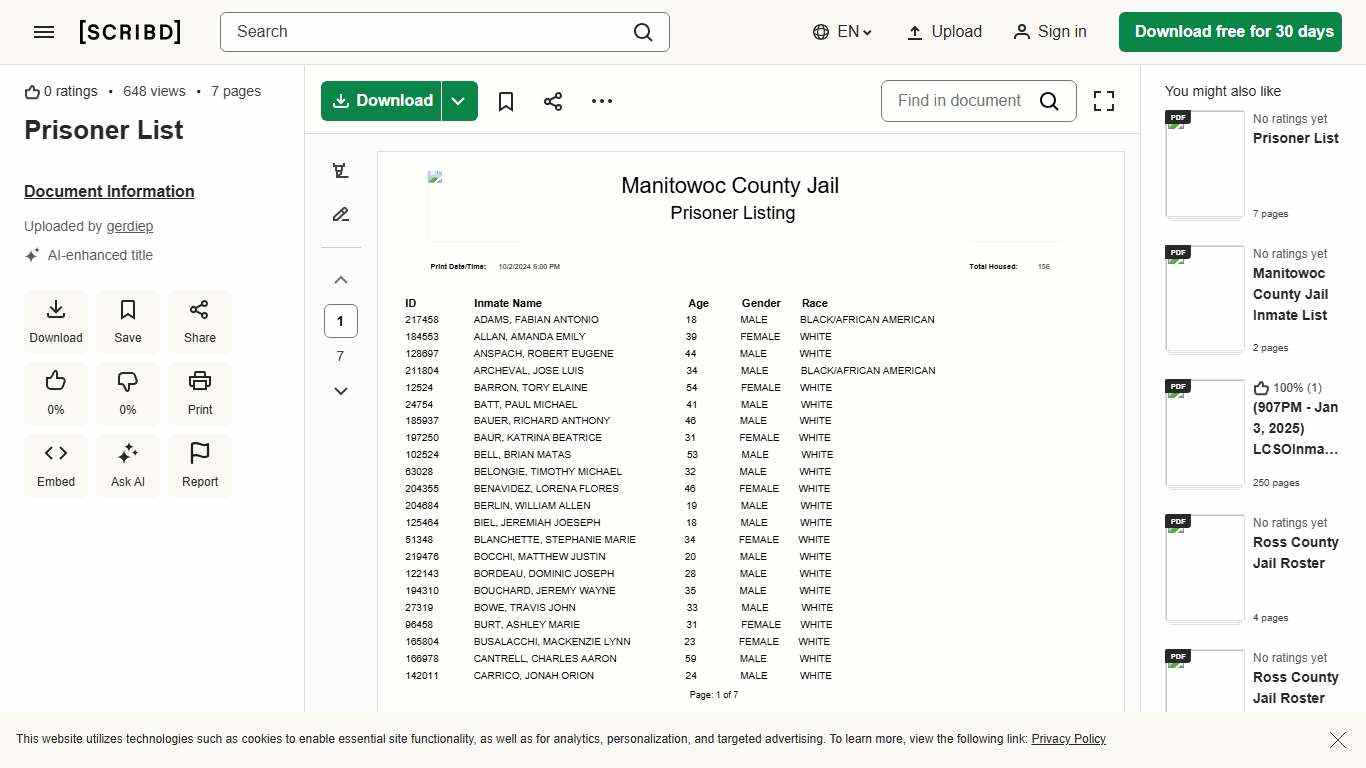Click the Sign in menu item
Screen dimensions: 1366x768
tap(1050, 32)
